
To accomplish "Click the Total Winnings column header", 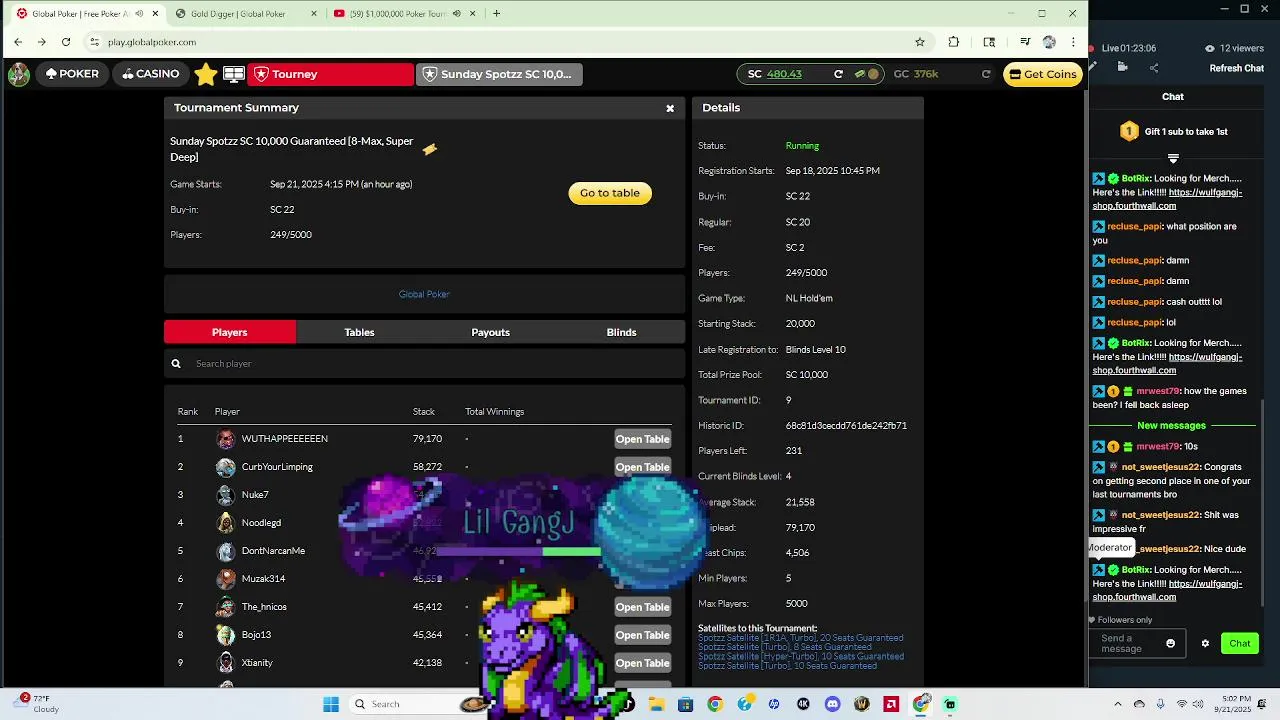I will tap(494, 412).
